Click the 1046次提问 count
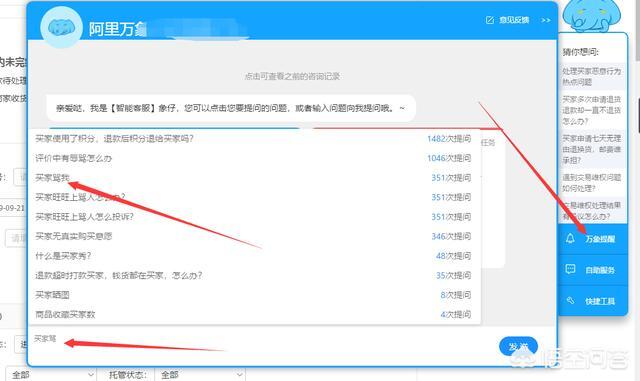 pos(449,158)
